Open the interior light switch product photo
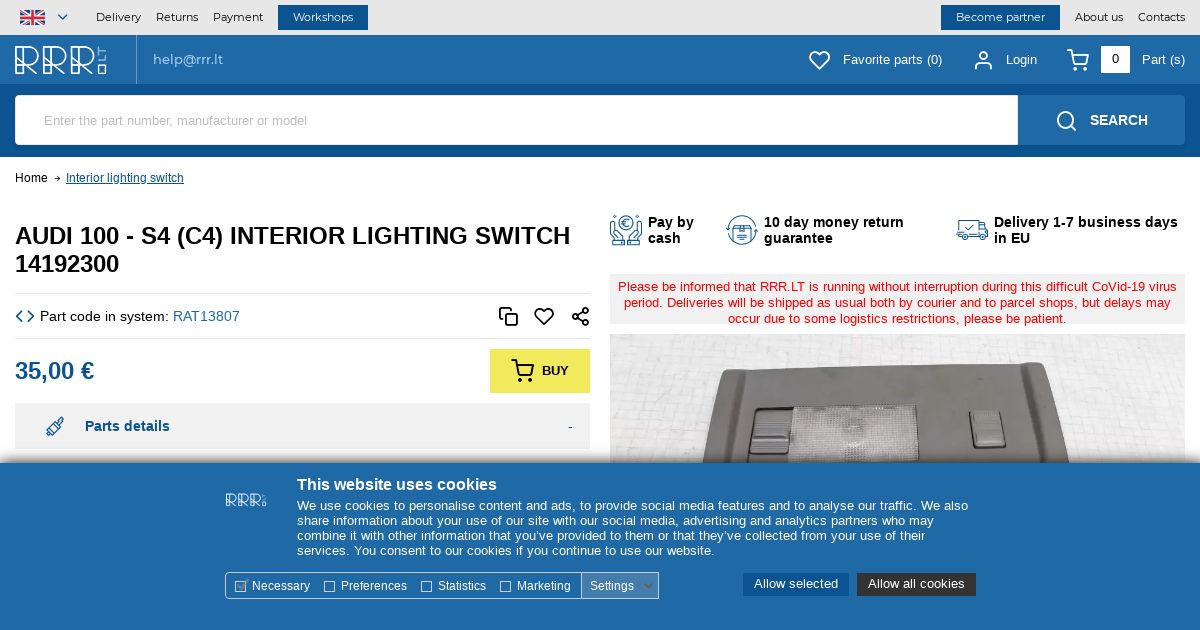Image resolution: width=1200 pixels, height=630 pixels. [897, 398]
